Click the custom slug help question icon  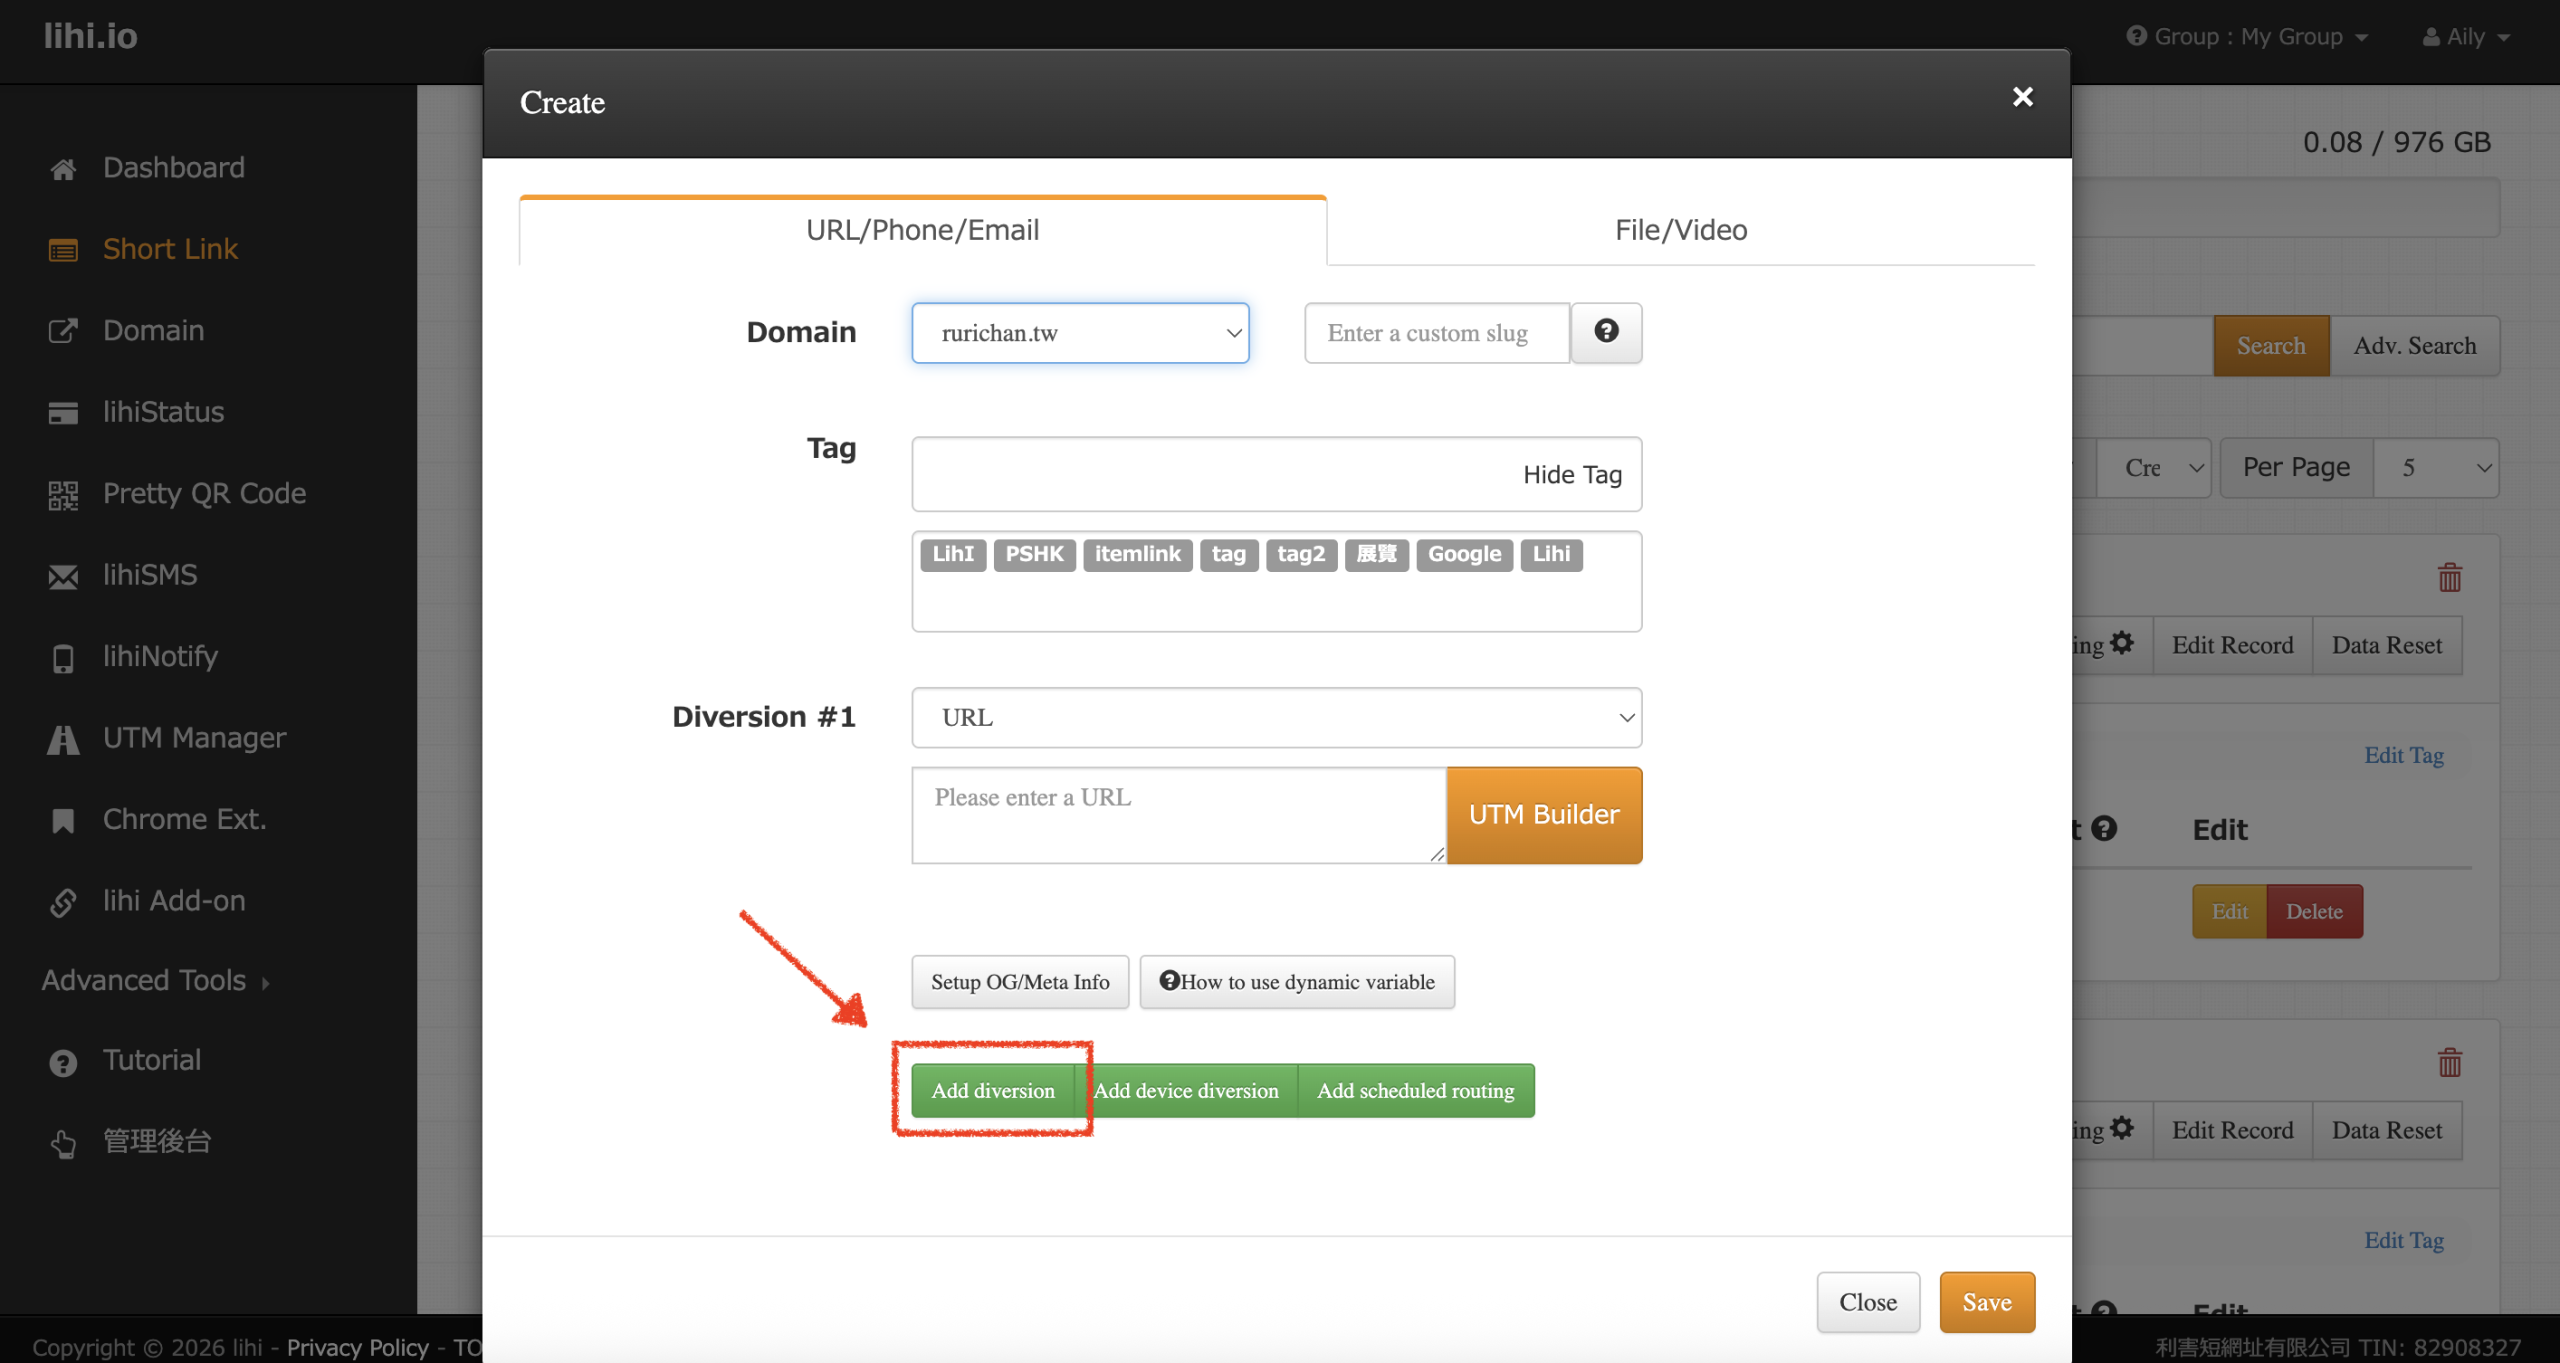(x=1606, y=332)
